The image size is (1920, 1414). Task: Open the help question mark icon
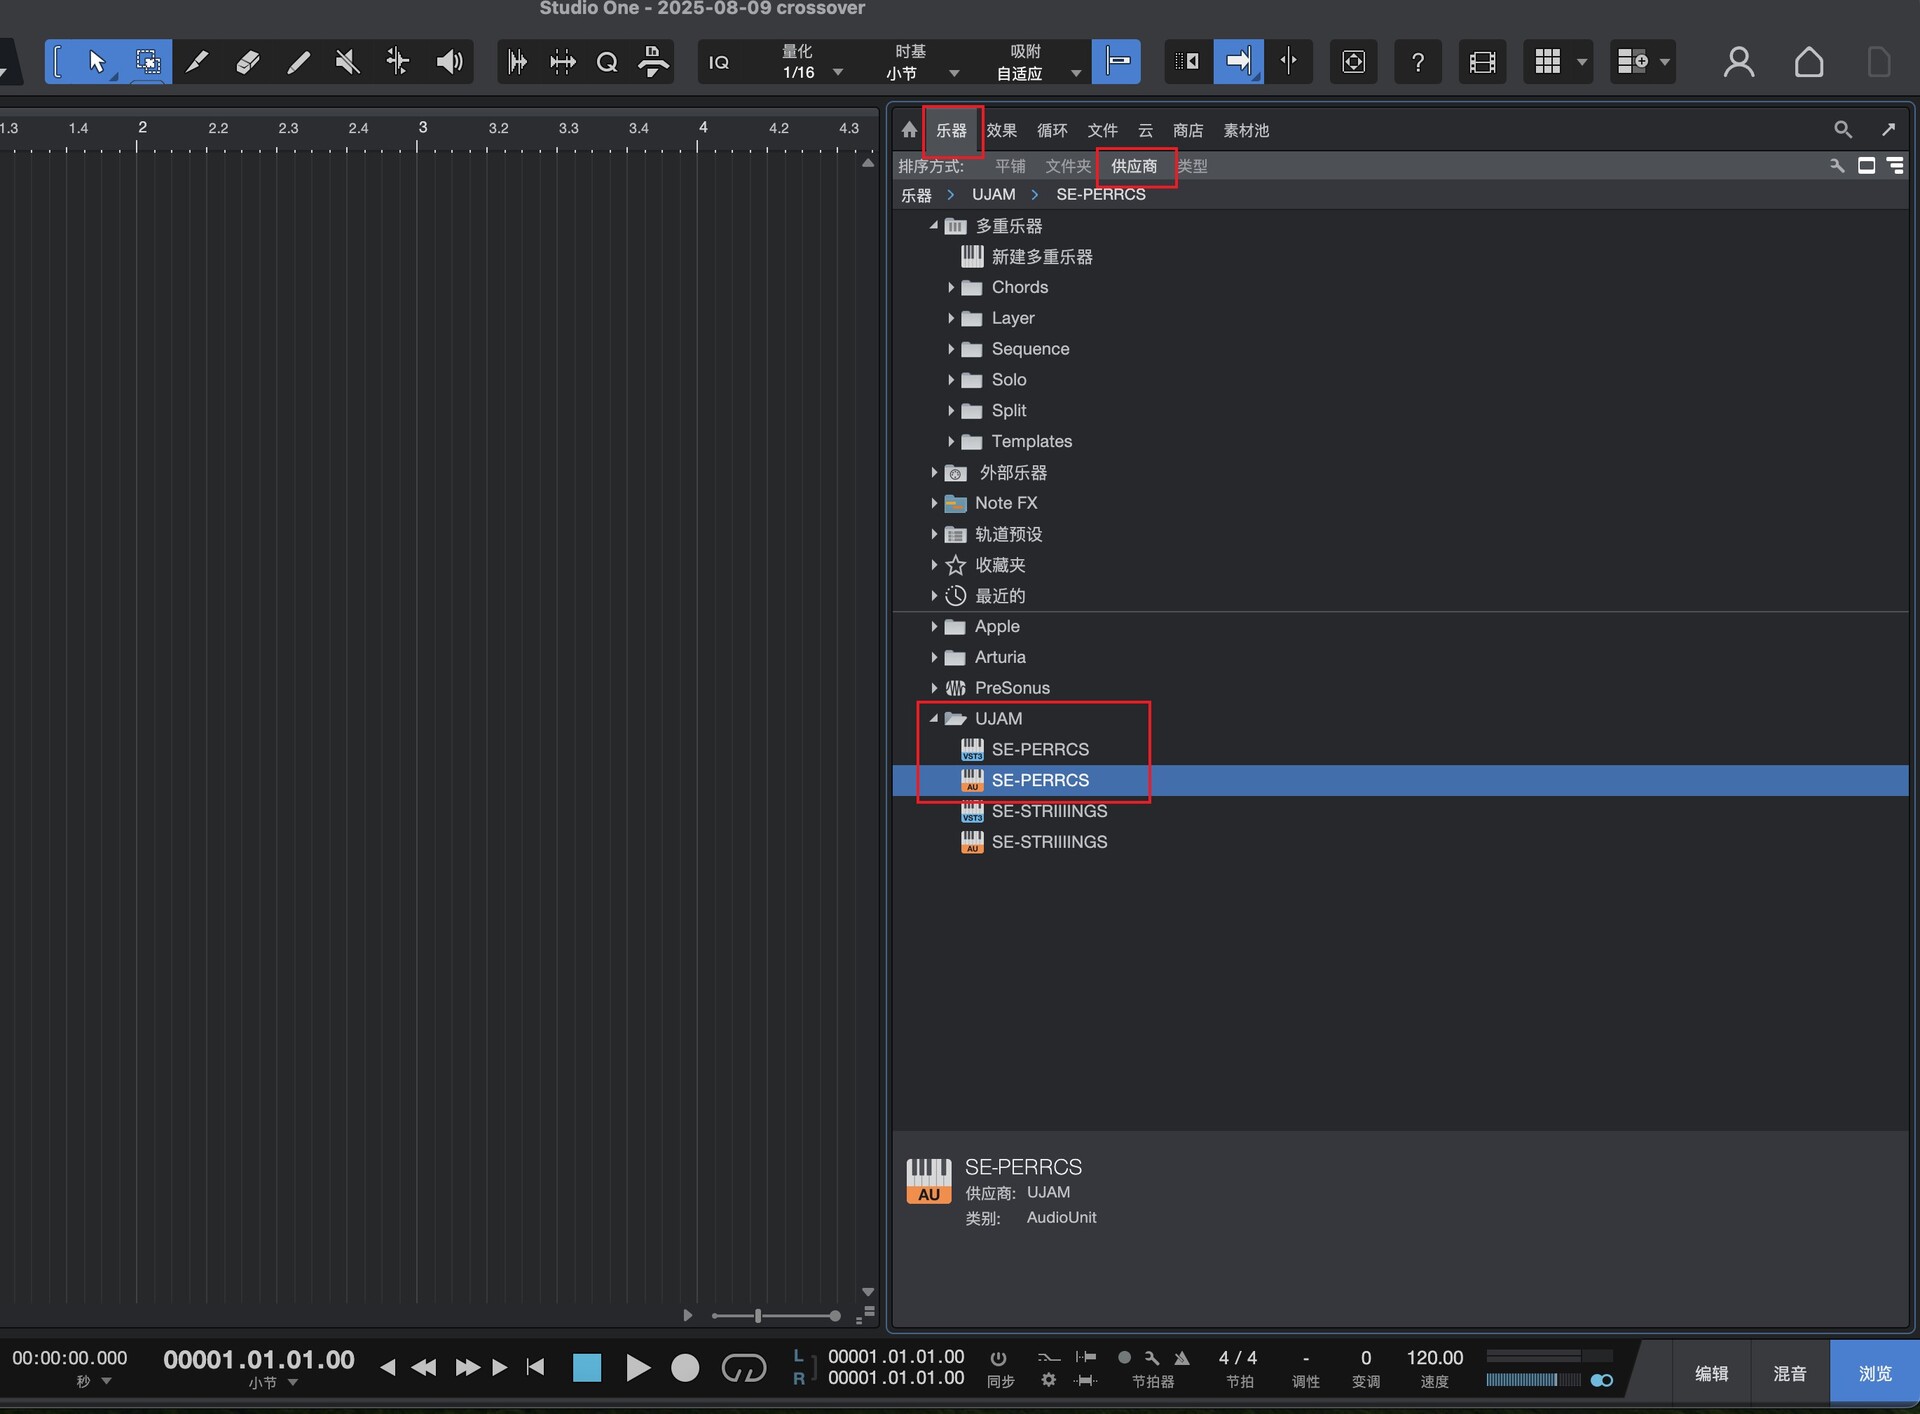1417,62
